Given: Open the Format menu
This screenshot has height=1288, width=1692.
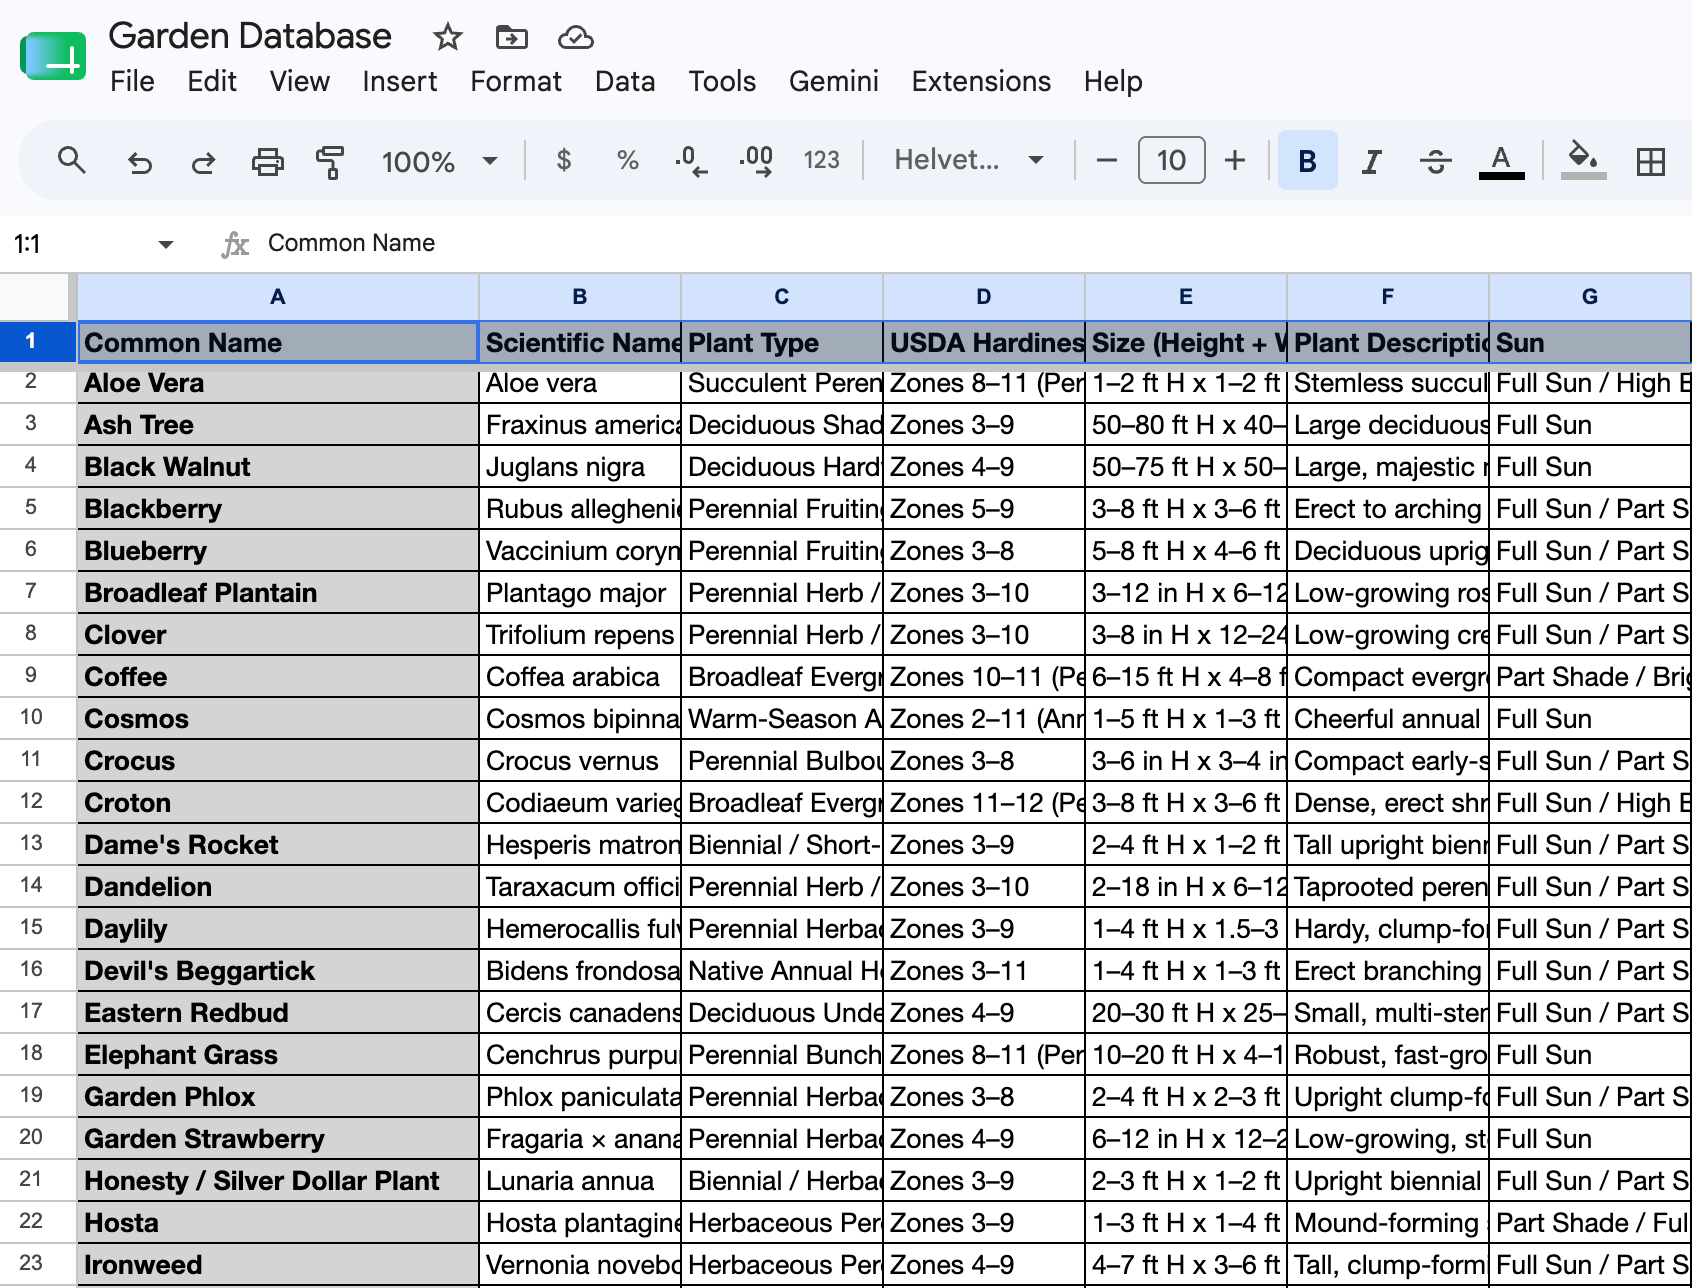Looking at the screenshot, I should tap(516, 81).
